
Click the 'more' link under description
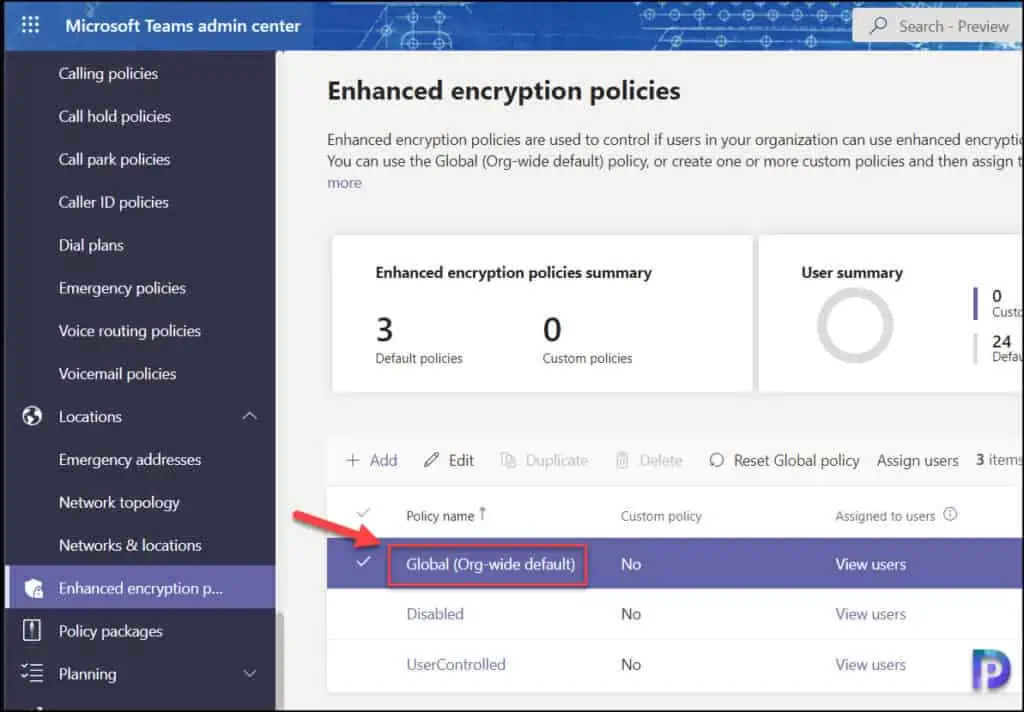tap(344, 183)
